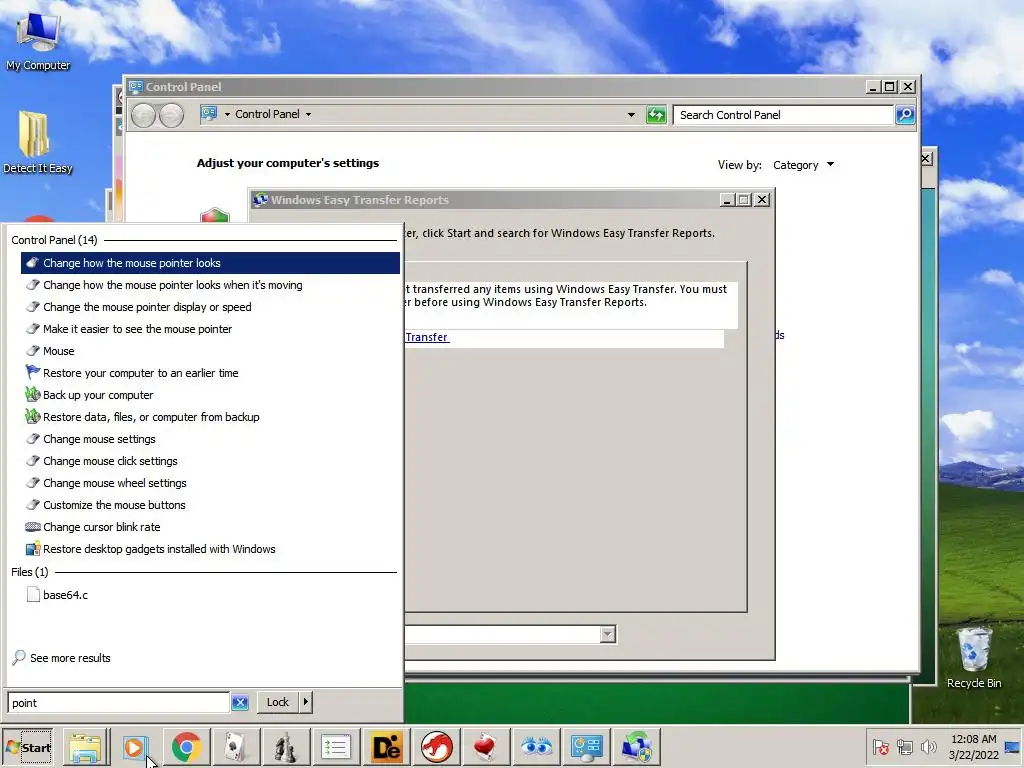Click 'See more results' link

click(x=70, y=658)
